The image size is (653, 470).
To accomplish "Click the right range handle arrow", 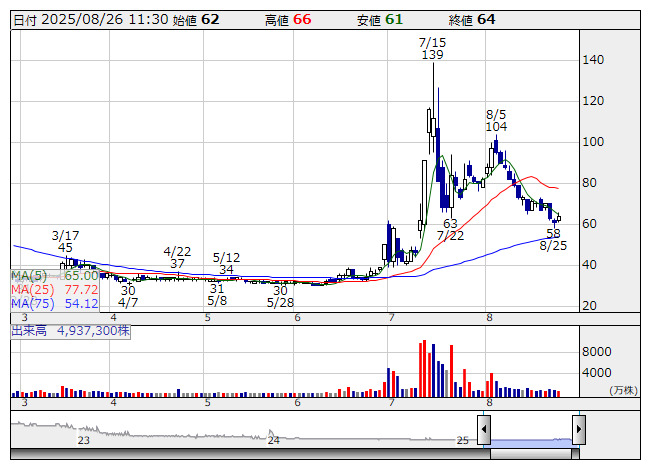I will (578, 430).
